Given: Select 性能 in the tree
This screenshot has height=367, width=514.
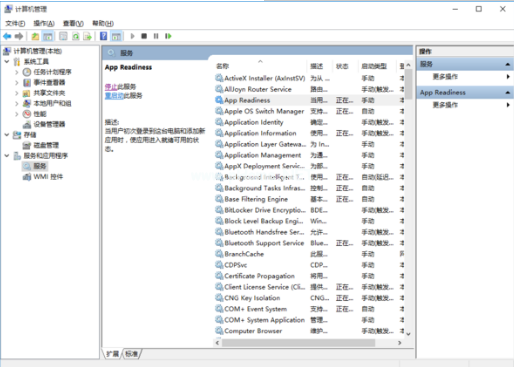Looking at the screenshot, I should 40,114.
